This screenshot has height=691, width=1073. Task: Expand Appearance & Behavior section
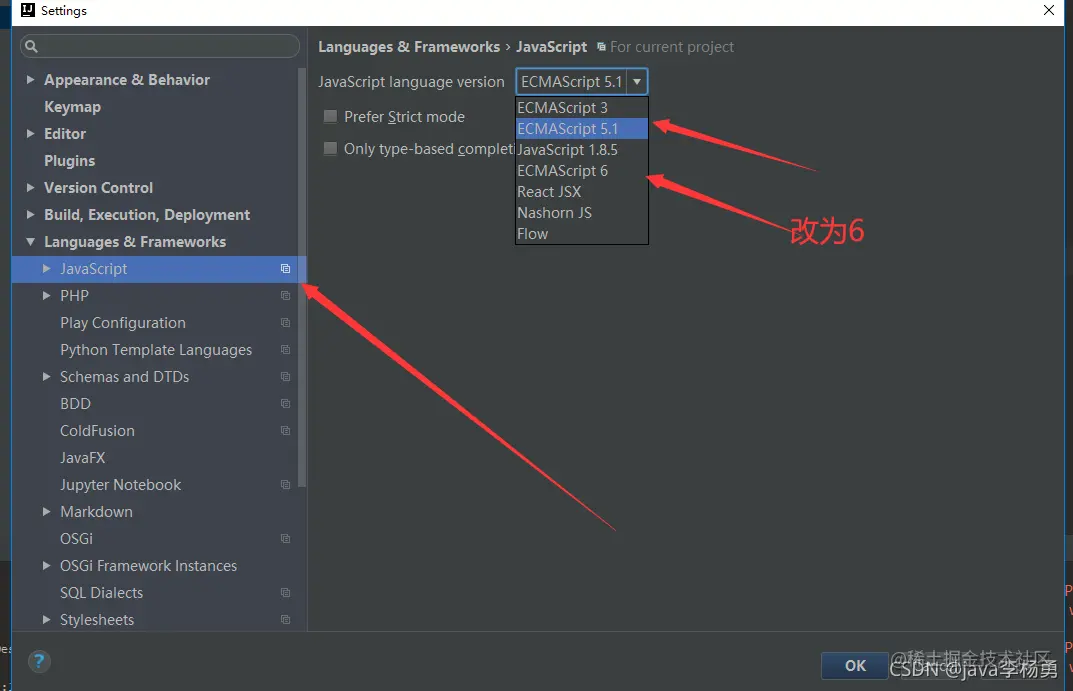point(30,79)
